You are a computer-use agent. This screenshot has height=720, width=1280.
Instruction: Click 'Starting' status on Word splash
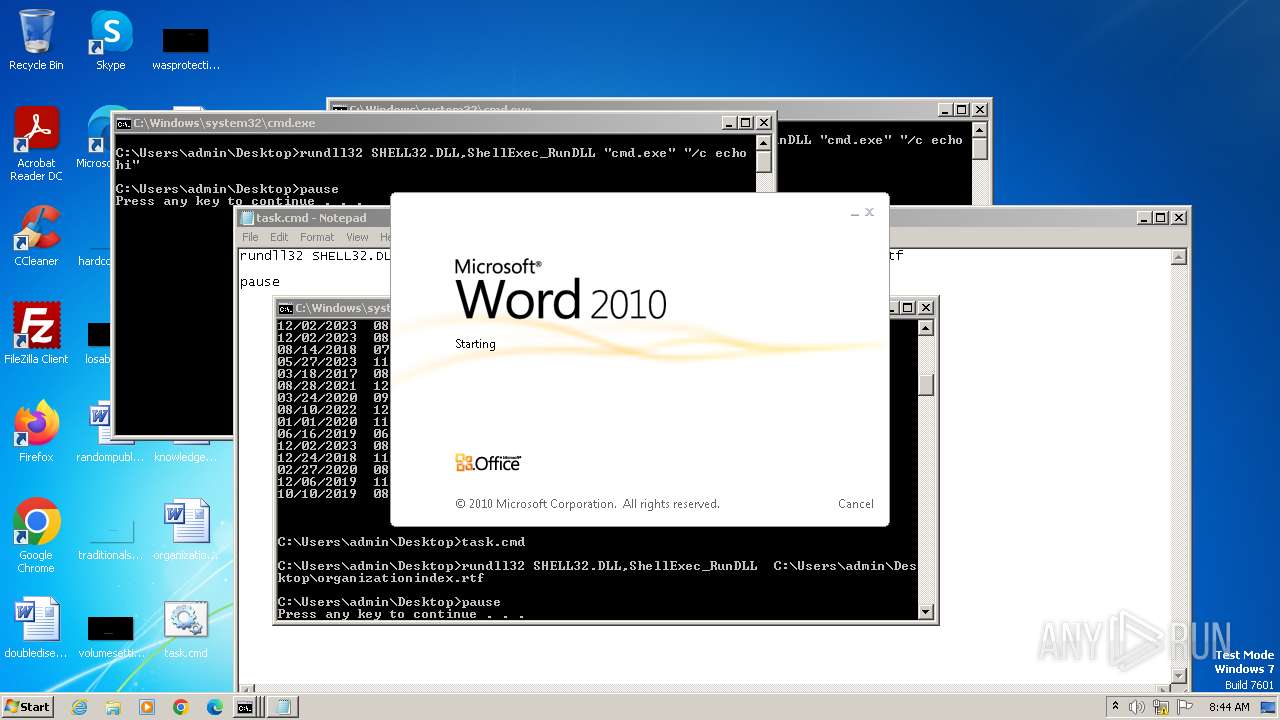pyautogui.click(x=475, y=344)
